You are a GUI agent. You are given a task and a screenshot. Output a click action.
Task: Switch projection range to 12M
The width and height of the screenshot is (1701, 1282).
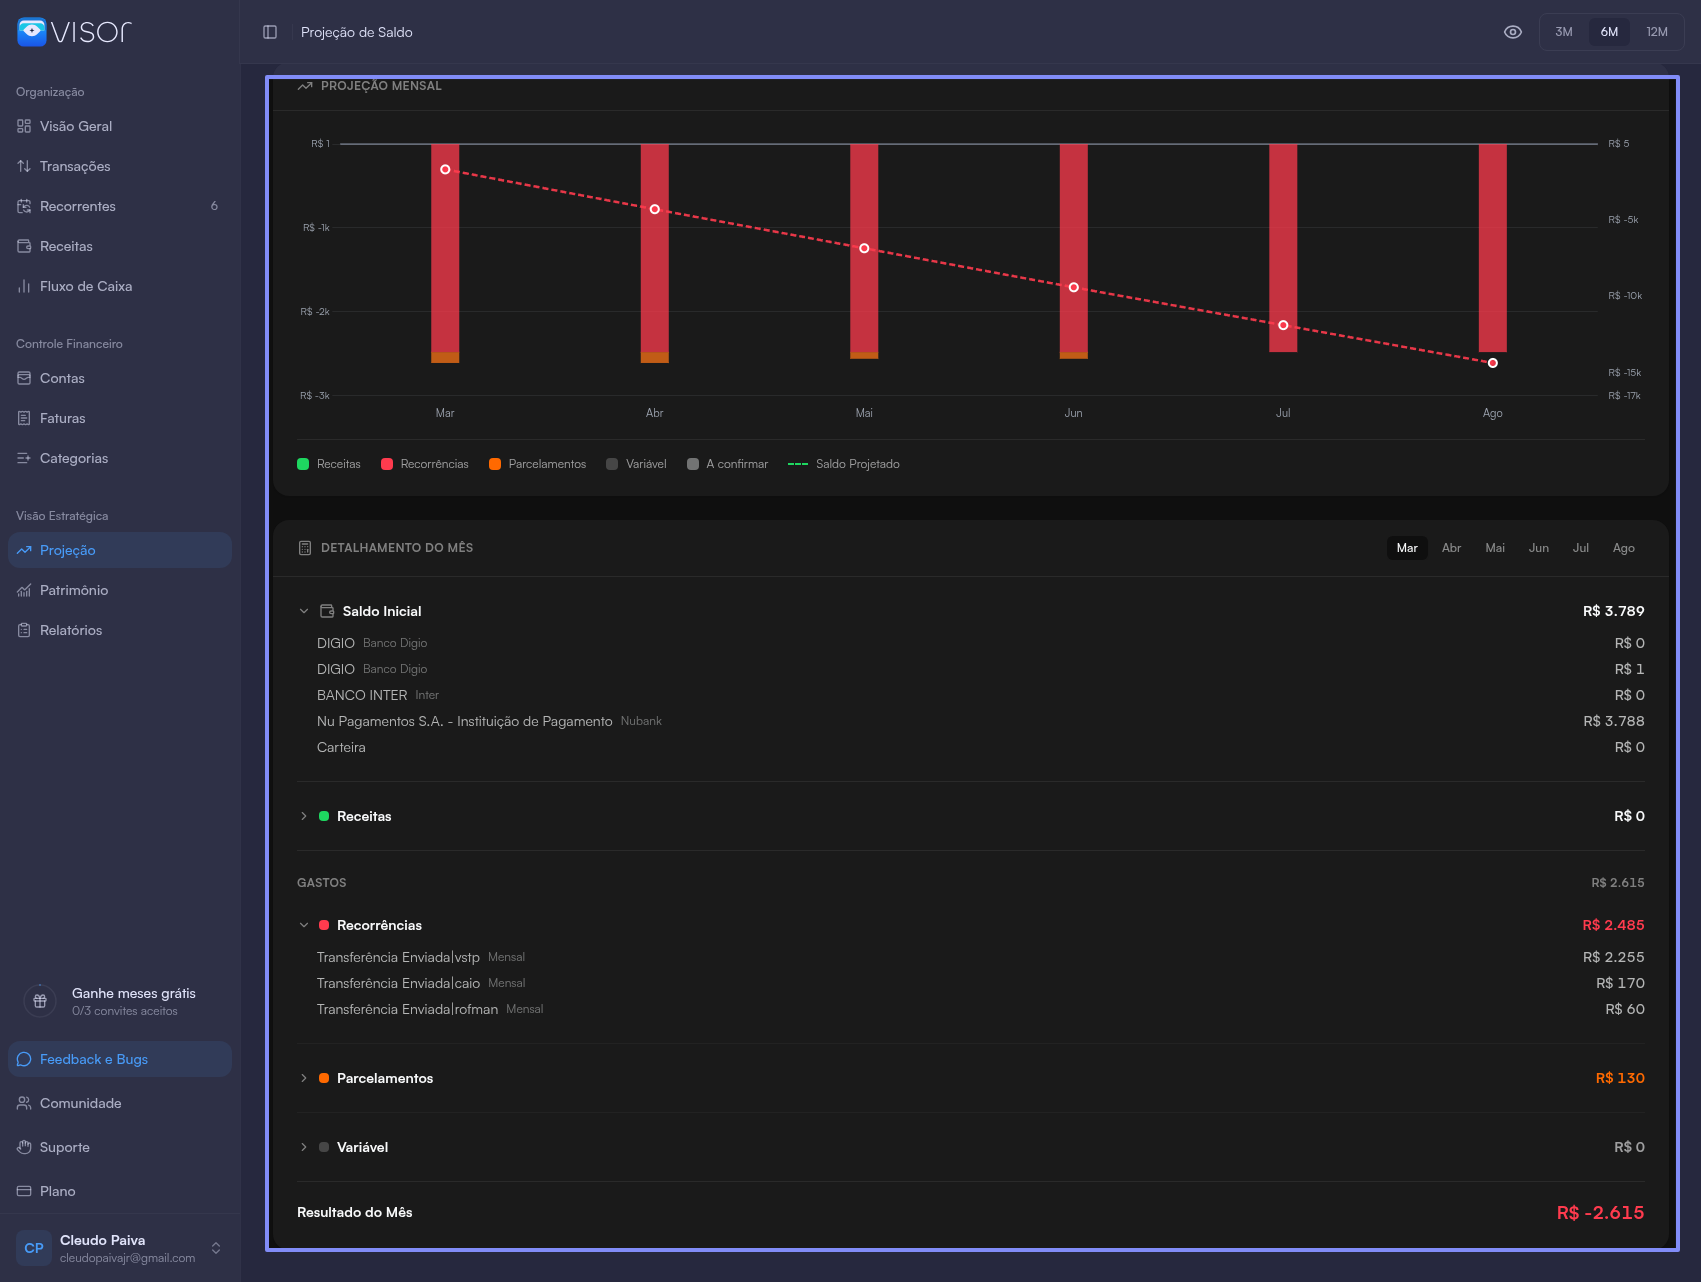(1657, 32)
